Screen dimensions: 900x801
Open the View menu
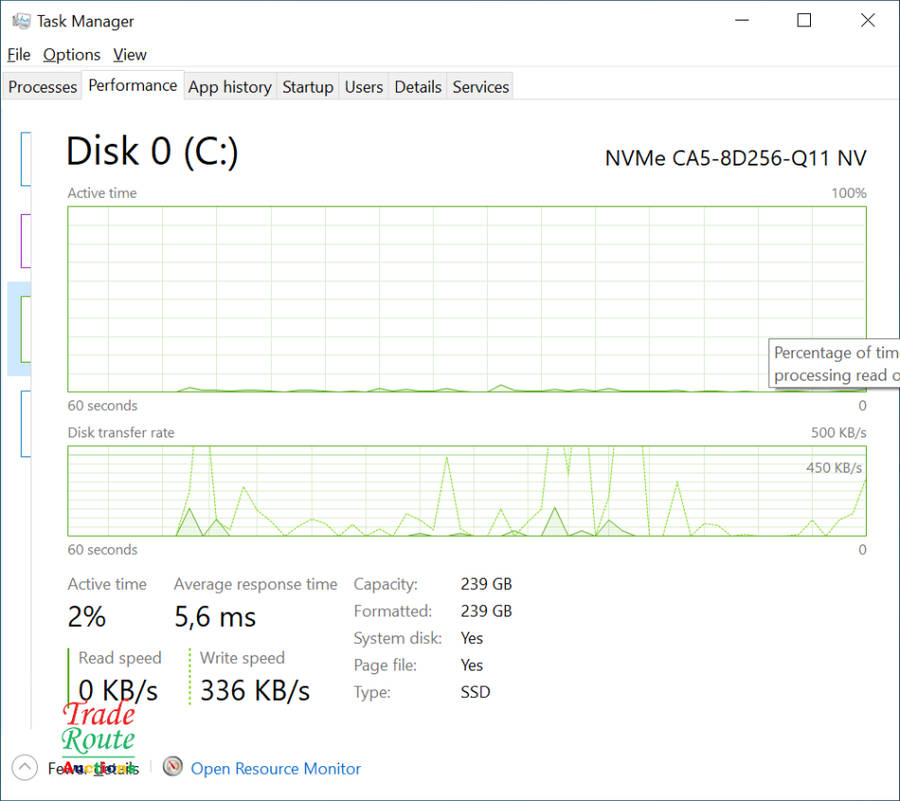tap(130, 55)
